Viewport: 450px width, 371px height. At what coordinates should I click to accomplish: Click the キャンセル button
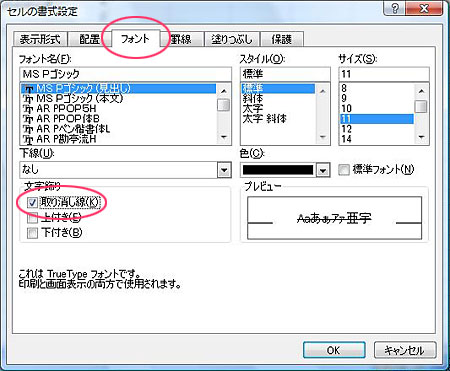pyautogui.click(x=404, y=350)
